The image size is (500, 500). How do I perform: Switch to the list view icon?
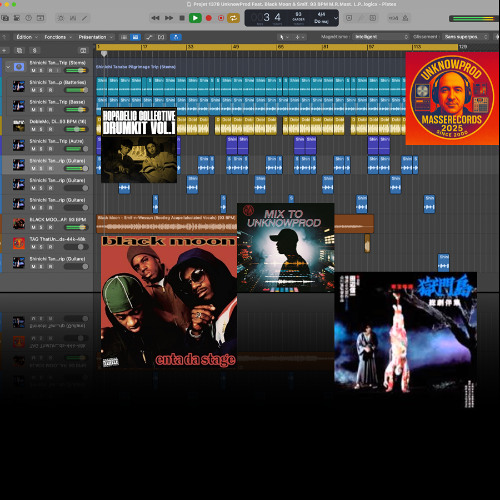pyautogui.click(x=124, y=37)
